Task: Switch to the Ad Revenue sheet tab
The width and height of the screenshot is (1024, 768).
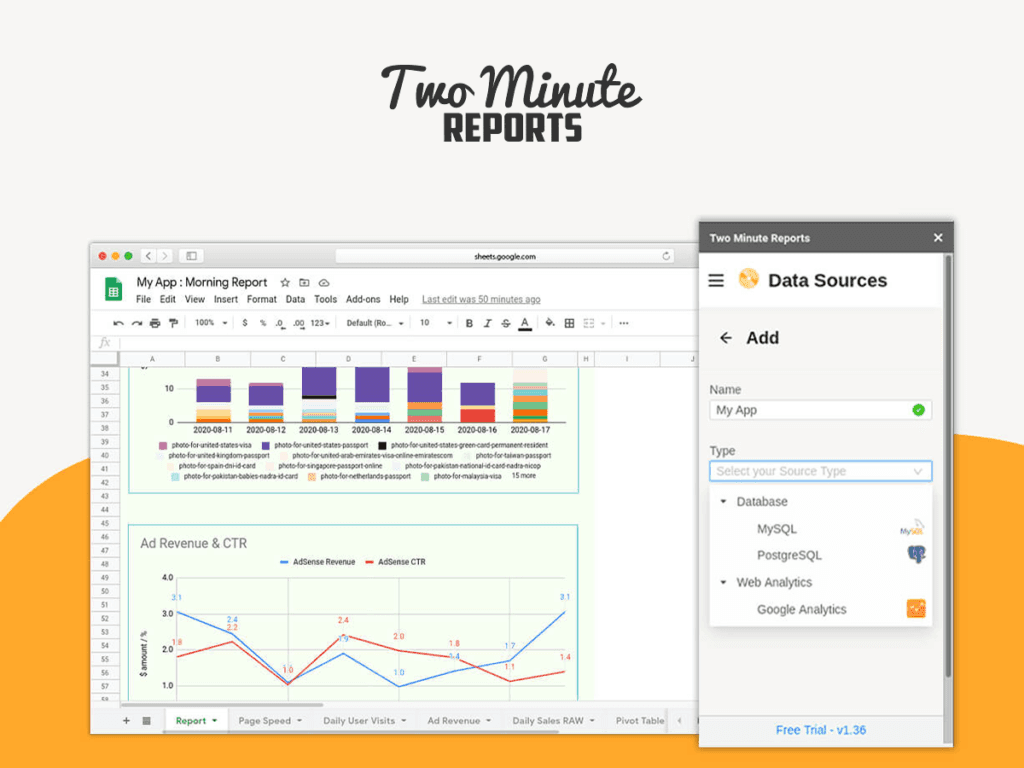Action: coord(454,721)
